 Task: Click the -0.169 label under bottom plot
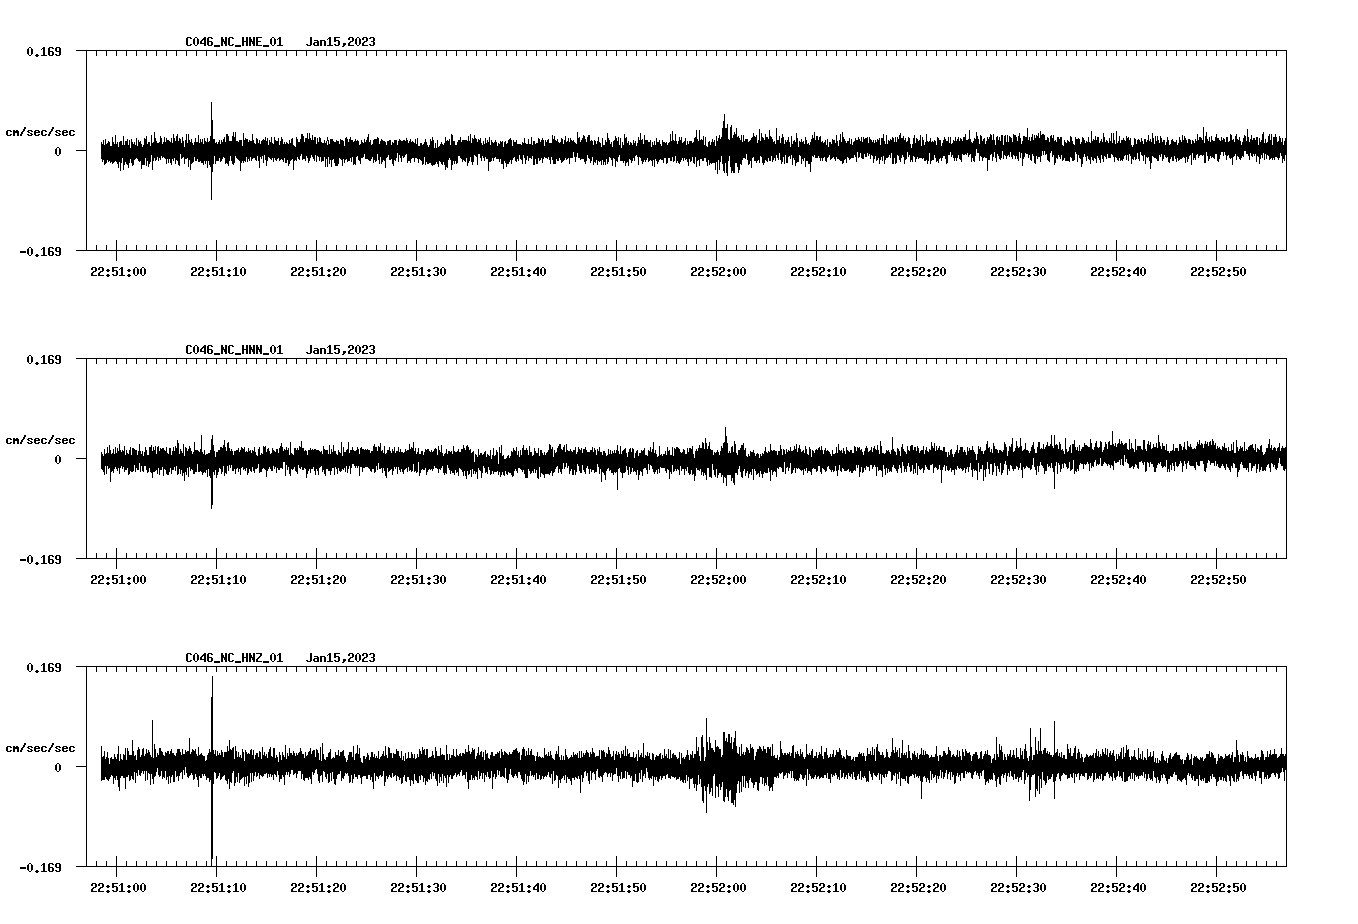(x=39, y=869)
